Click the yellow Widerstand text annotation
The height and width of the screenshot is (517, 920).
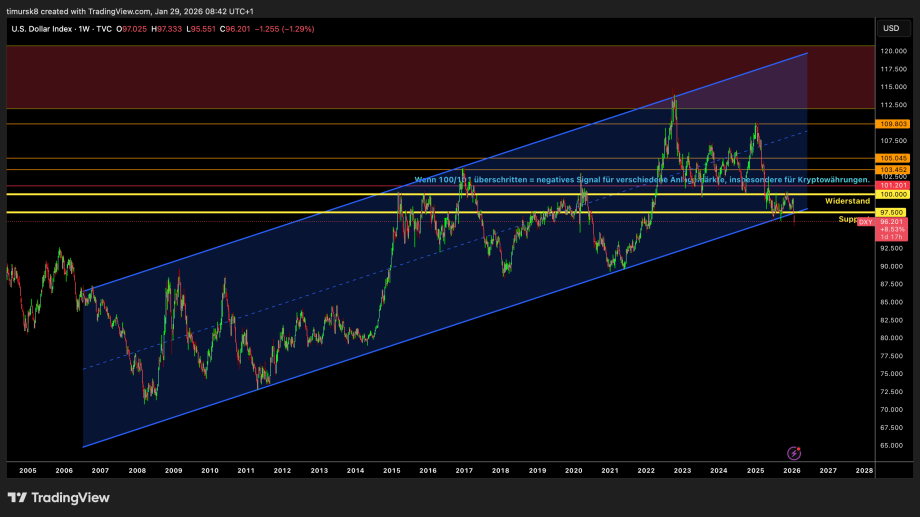[x=846, y=201]
